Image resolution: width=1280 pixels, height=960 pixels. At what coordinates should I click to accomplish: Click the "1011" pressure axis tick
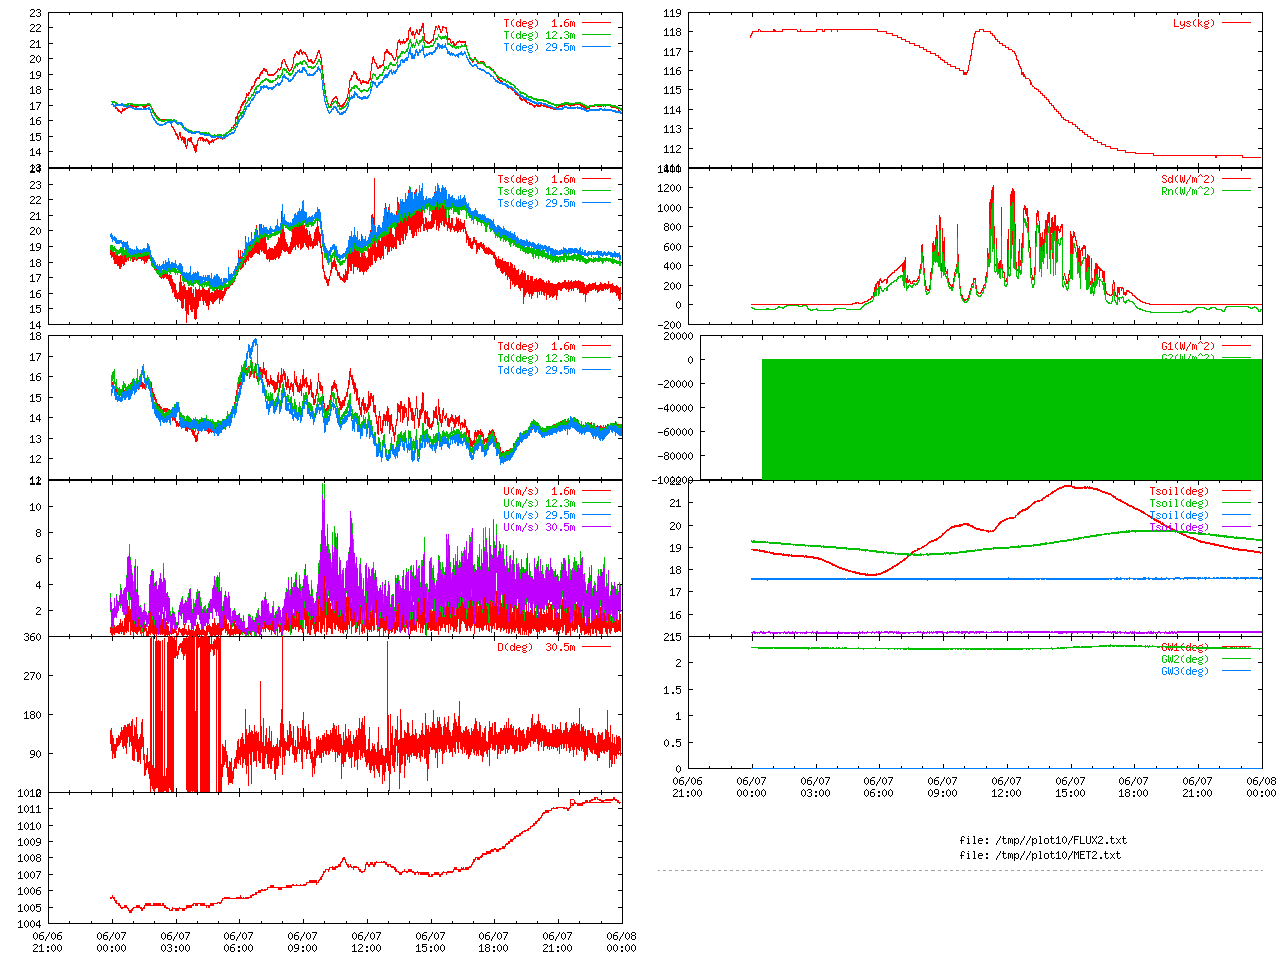pyautogui.click(x=30, y=809)
